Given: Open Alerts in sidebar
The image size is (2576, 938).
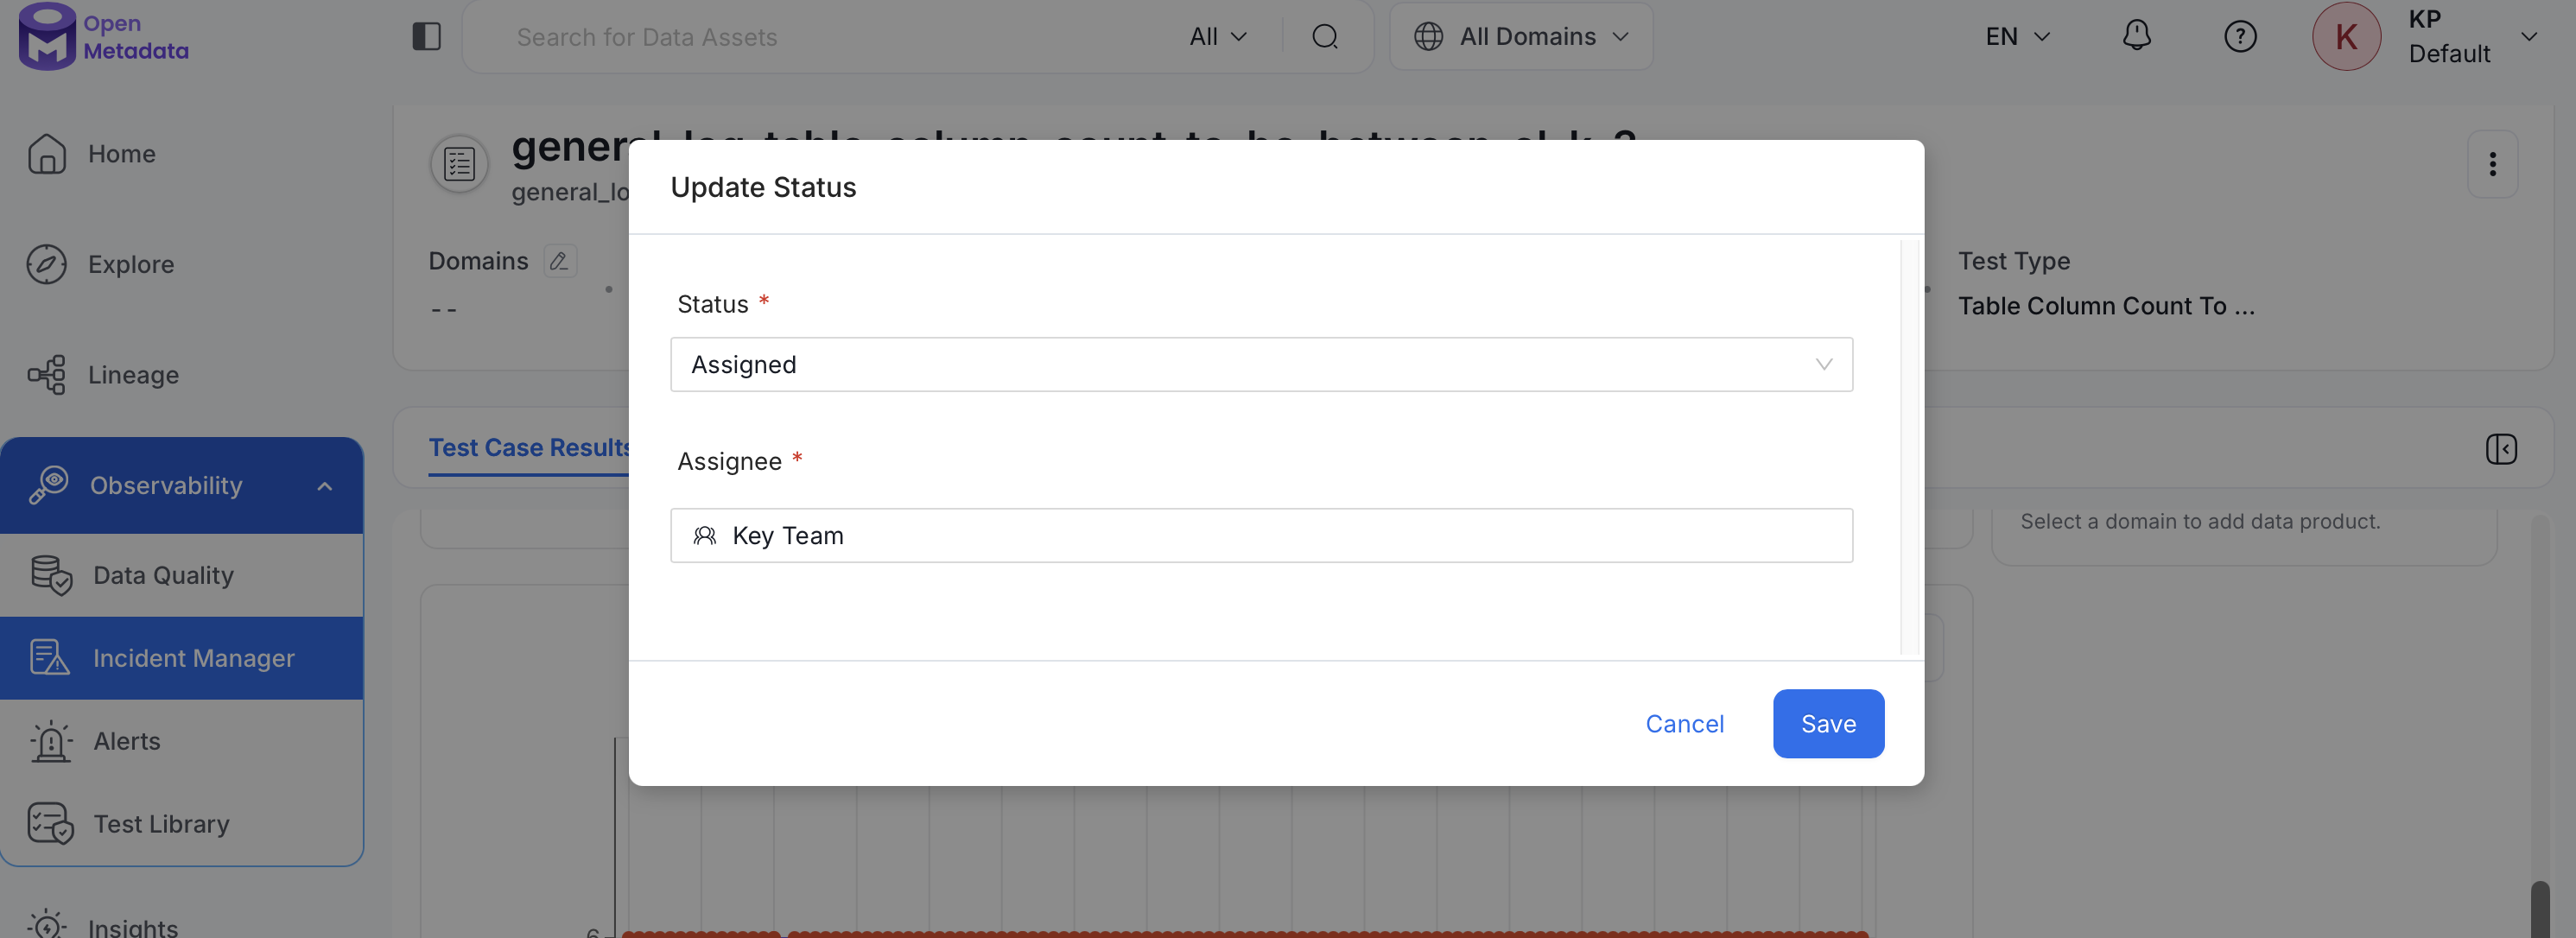Looking at the screenshot, I should pyautogui.click(x=182, y=741).
